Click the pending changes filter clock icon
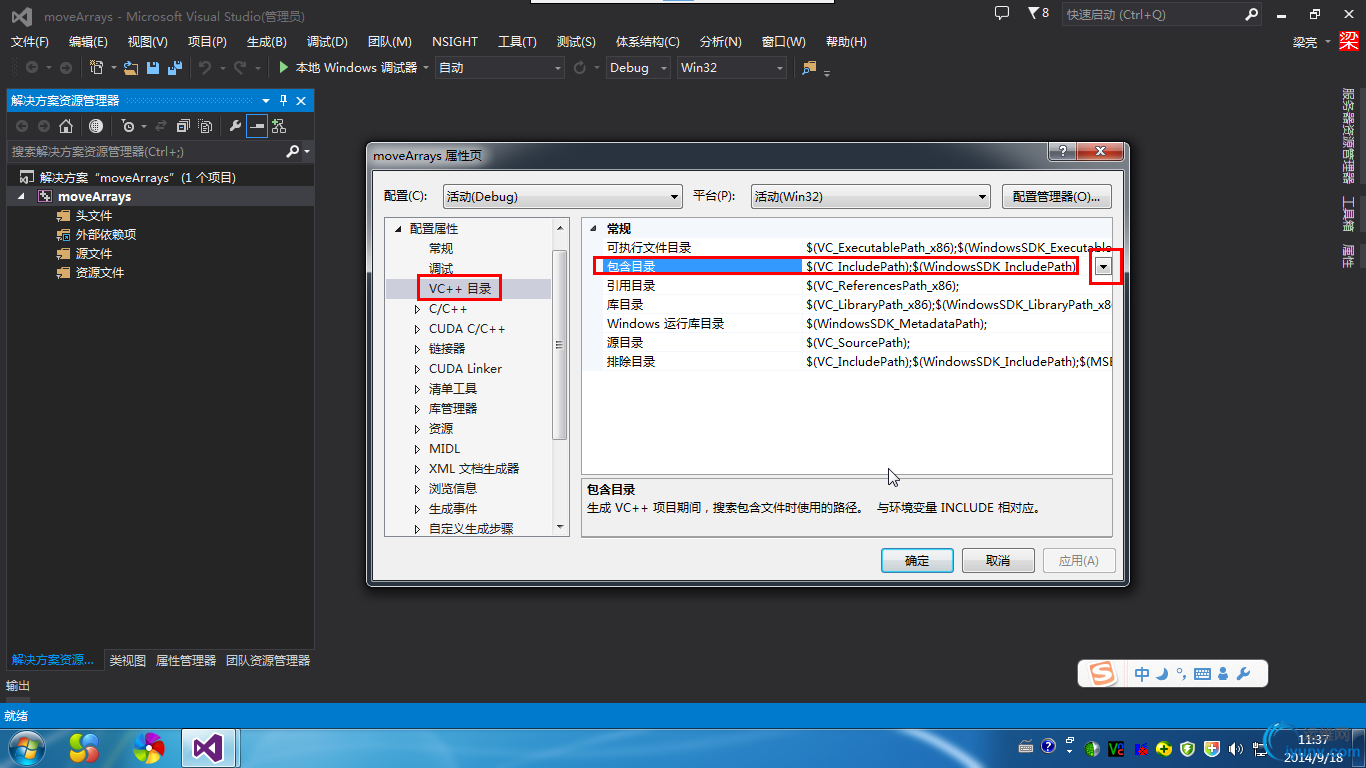Viewport: 1366px width, 768px height. [128, 126]
